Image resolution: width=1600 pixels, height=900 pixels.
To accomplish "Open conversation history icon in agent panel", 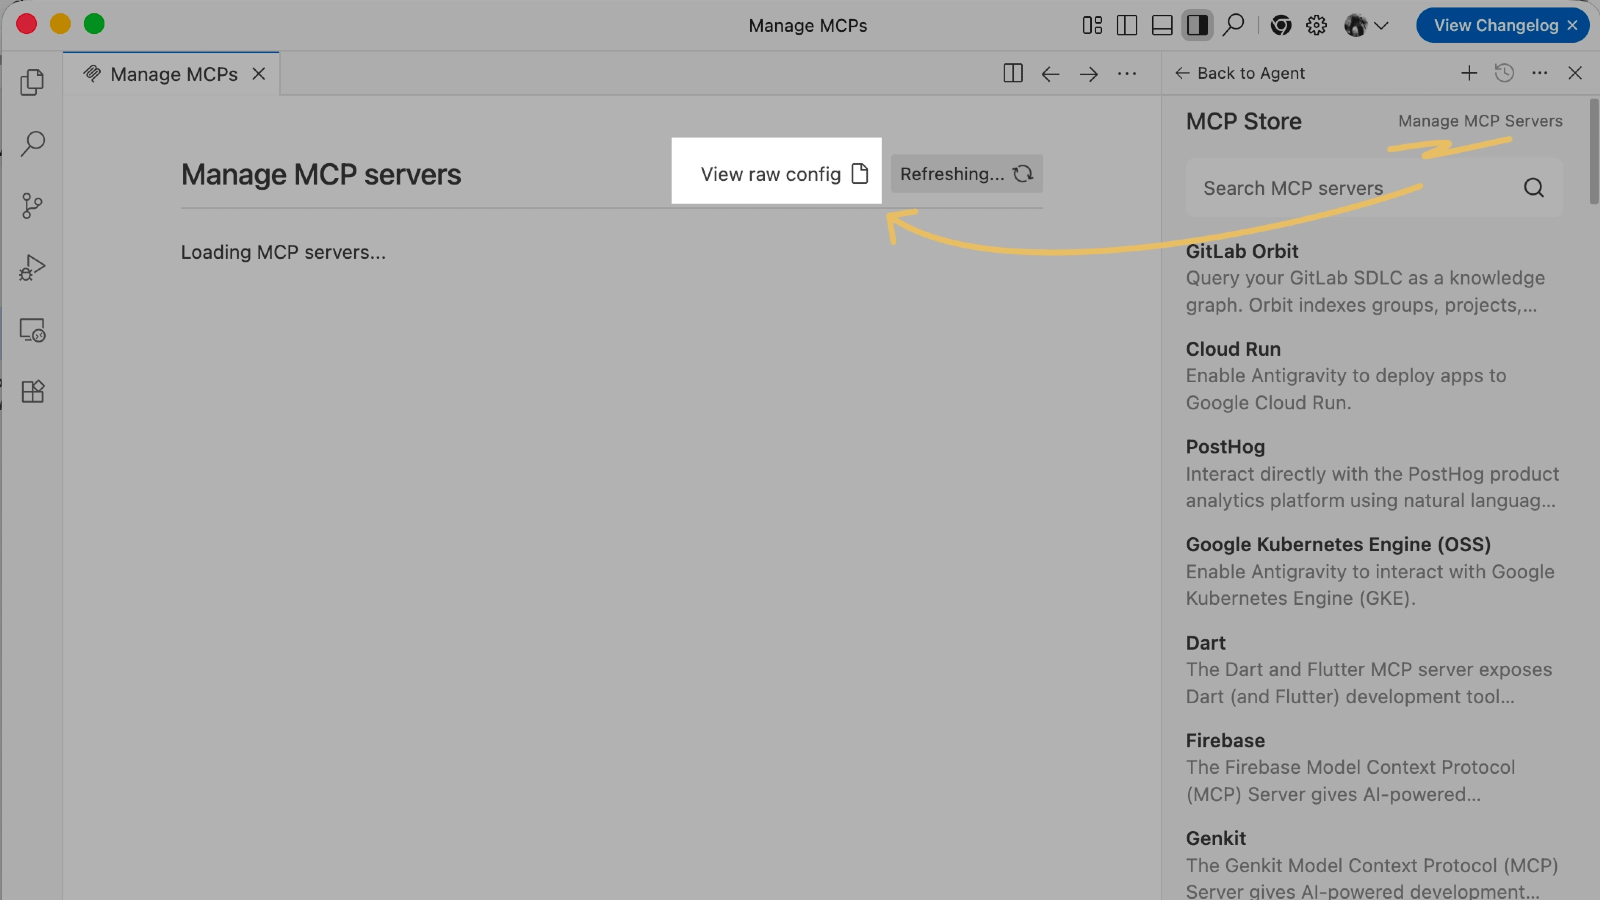I will [x=1504, y=73].
